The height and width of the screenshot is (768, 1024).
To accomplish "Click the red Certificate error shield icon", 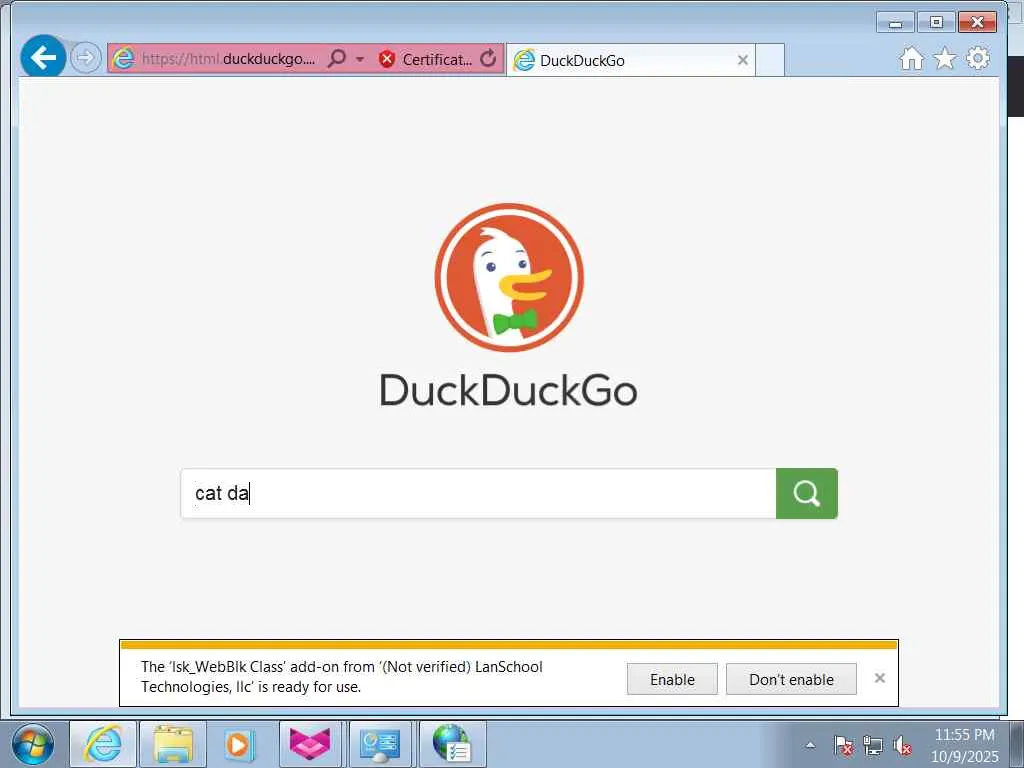I will click(x=387, y=59).
